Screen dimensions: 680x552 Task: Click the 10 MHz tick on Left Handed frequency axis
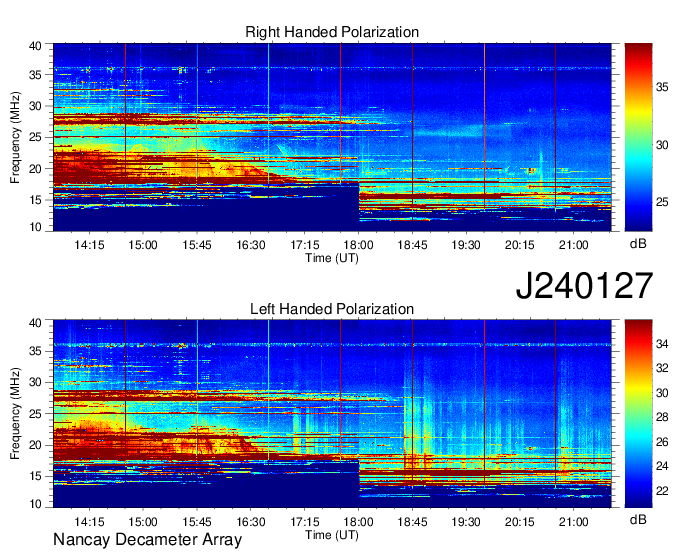pos(35,504)
